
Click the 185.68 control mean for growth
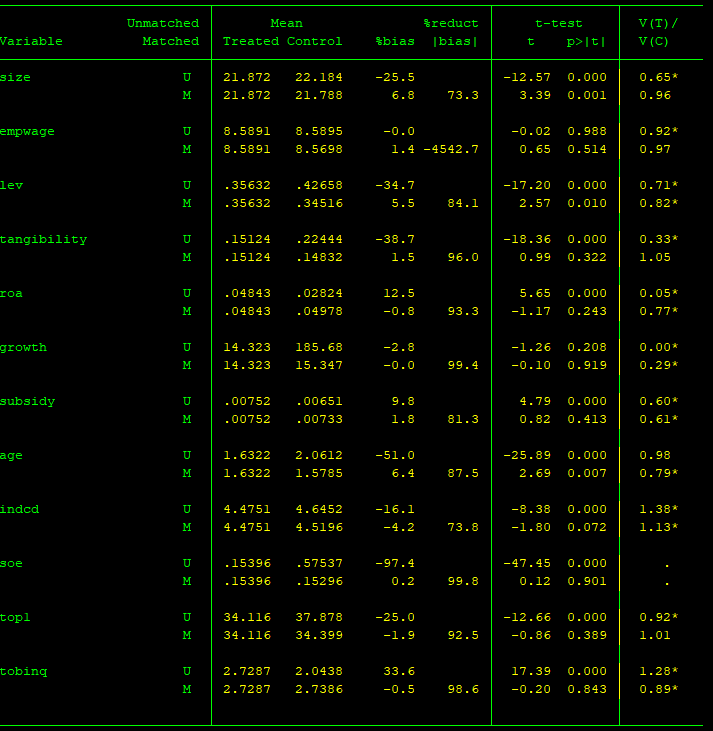[319, 348]
